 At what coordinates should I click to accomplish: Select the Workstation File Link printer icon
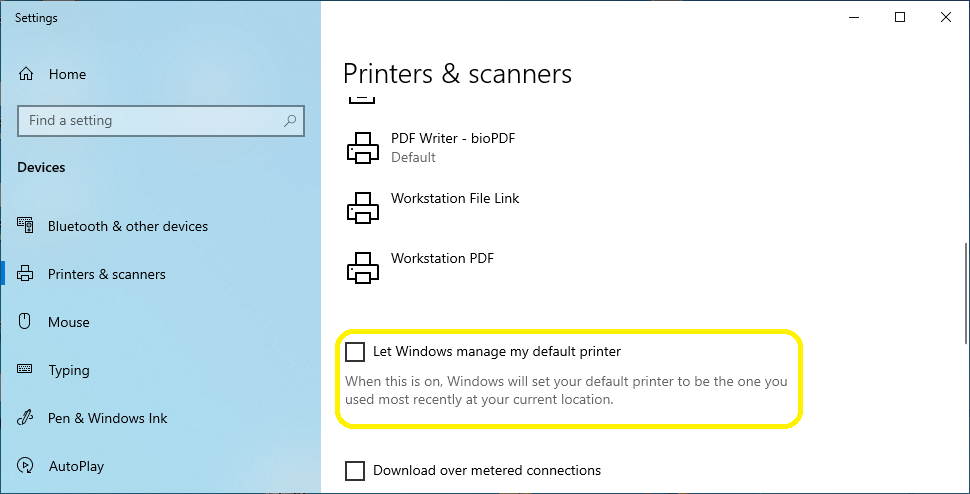pyautogui.click(x=363, y=207)
